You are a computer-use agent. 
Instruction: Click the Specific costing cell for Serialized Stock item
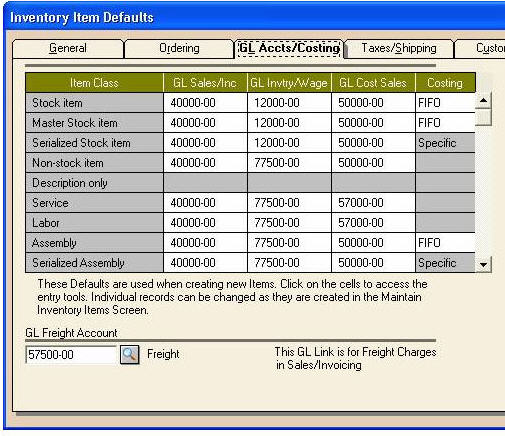445,143
